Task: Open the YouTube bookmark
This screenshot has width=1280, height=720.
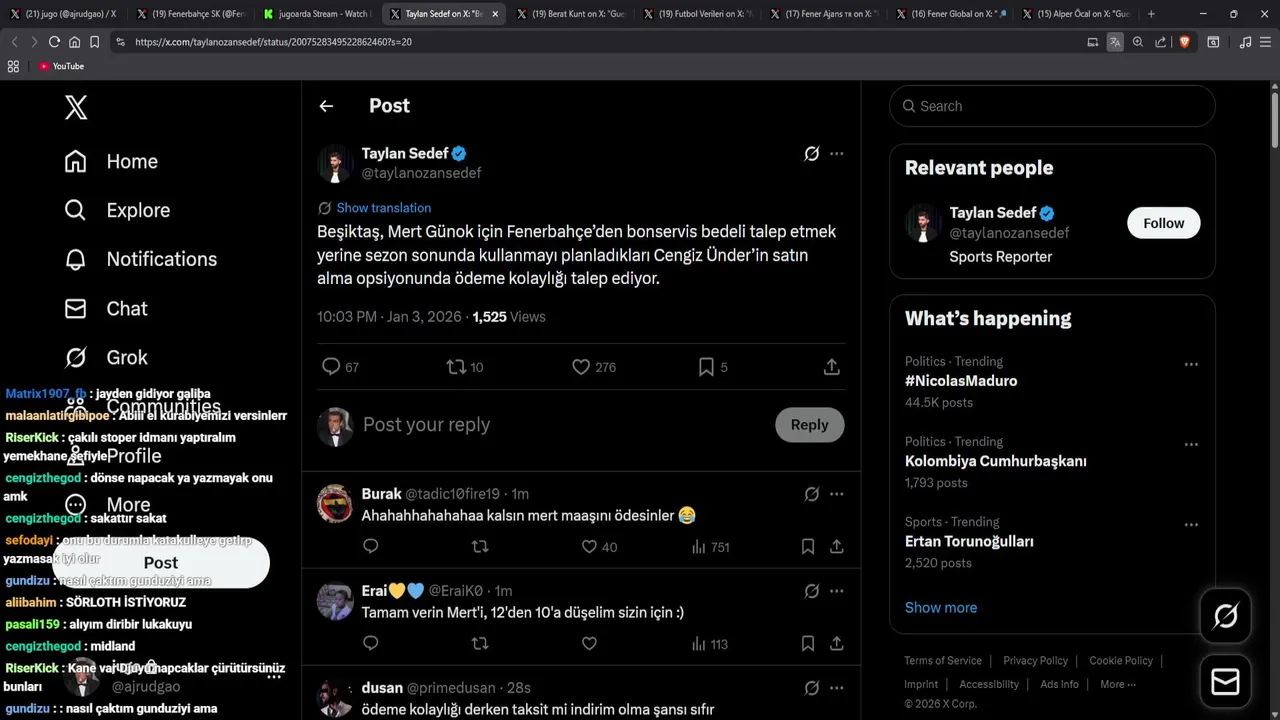Action: coord(61,66)
